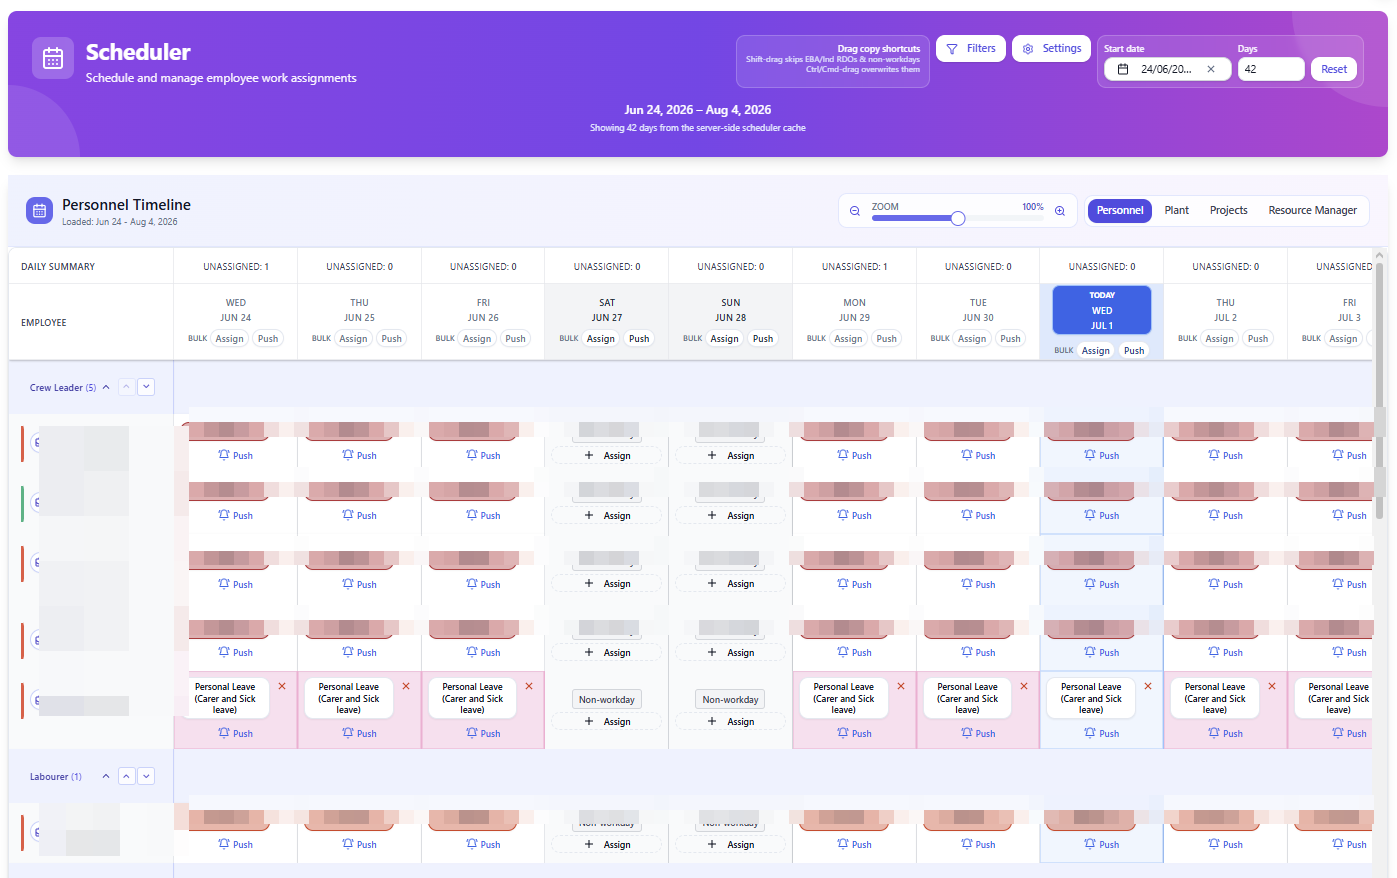
Task: Open Filters via the funnel icon
Action: (x=952, y=49)
